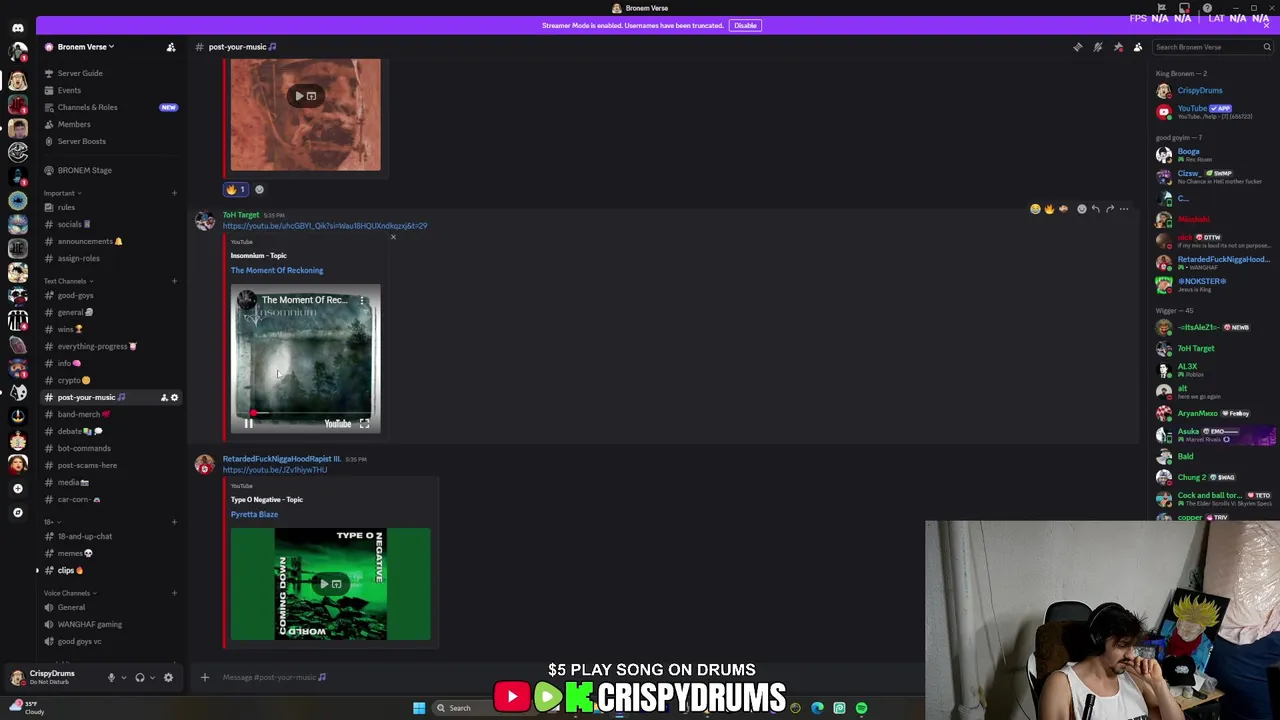
Task: Open the Bronem Verse server dropdown
Action: tap(85, 47)
